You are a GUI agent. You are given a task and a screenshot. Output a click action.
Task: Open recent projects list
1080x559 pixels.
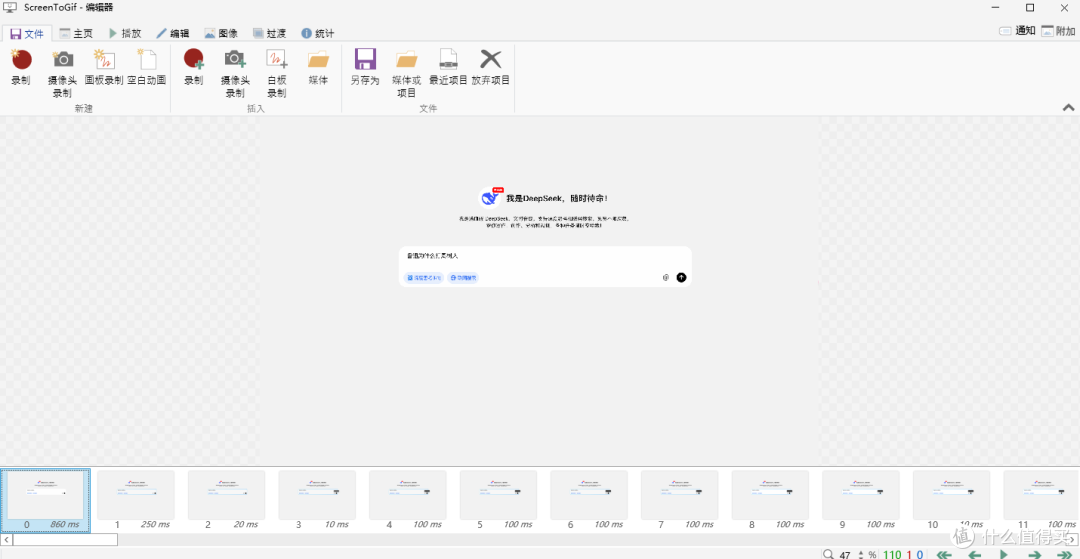[448, 67]
